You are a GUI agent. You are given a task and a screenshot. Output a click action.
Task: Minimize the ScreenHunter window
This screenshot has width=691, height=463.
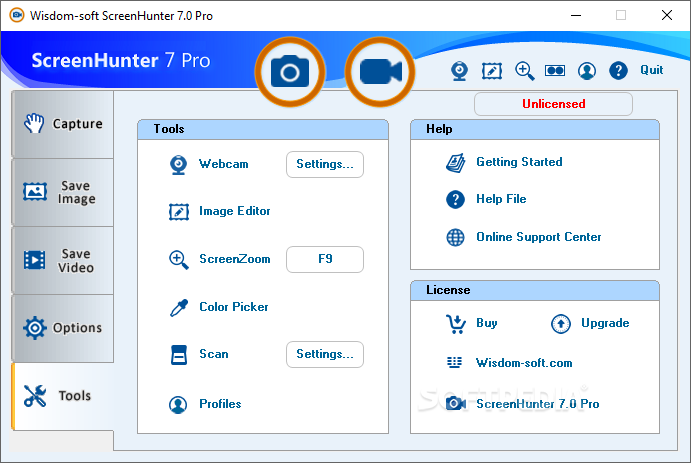pos(576,15)
